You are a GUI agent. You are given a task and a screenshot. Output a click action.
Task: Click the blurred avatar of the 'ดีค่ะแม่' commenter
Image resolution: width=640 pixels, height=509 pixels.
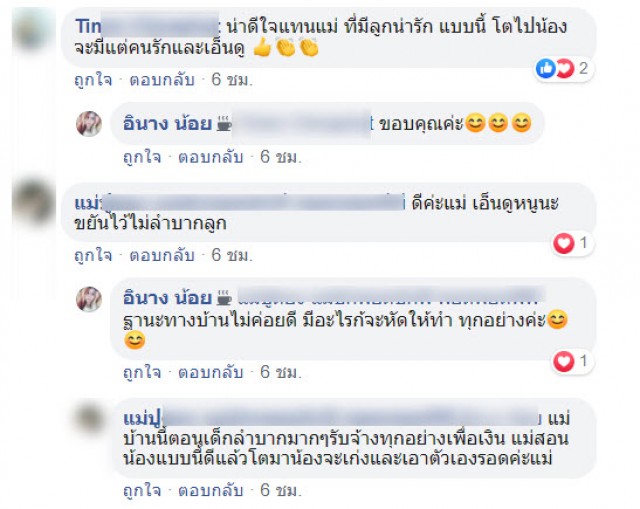point(33,201)
